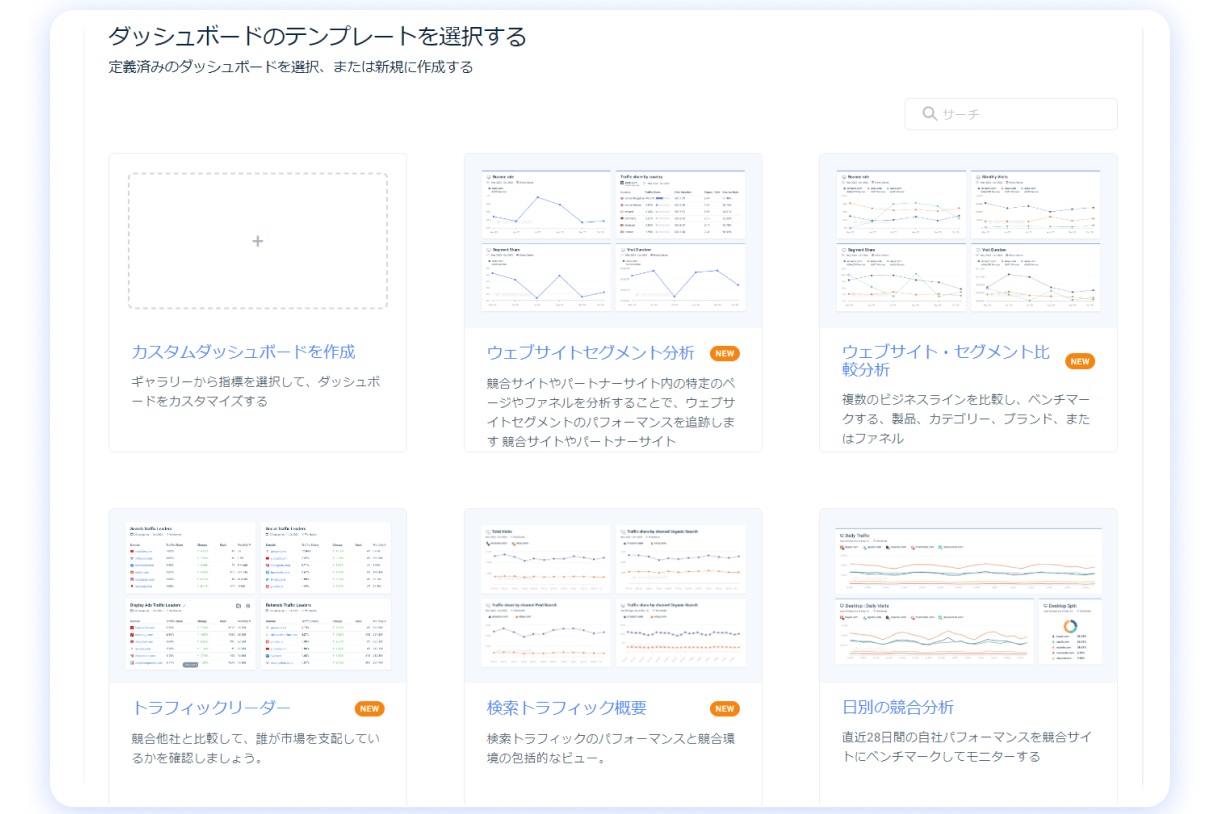
Task: Click the search magnifier icon
Action: [929, 114]
